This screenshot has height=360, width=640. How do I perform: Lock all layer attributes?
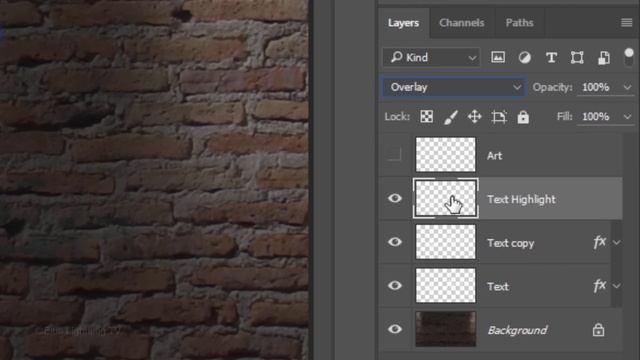point(523,117)
